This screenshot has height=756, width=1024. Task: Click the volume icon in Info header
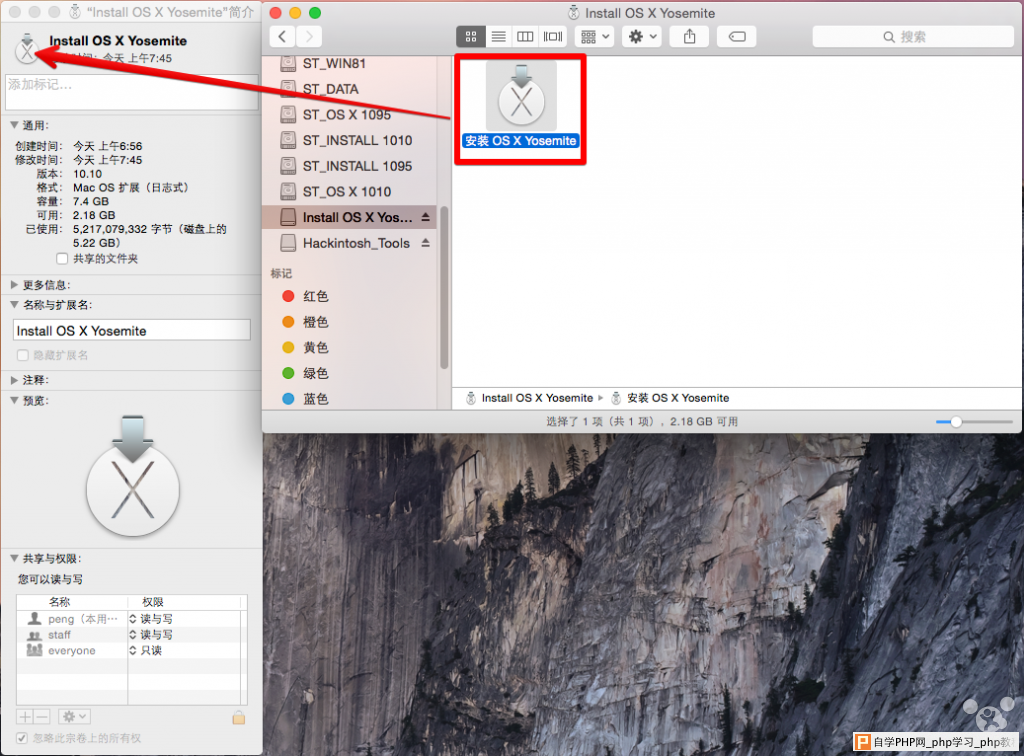[x=27, y=48]
